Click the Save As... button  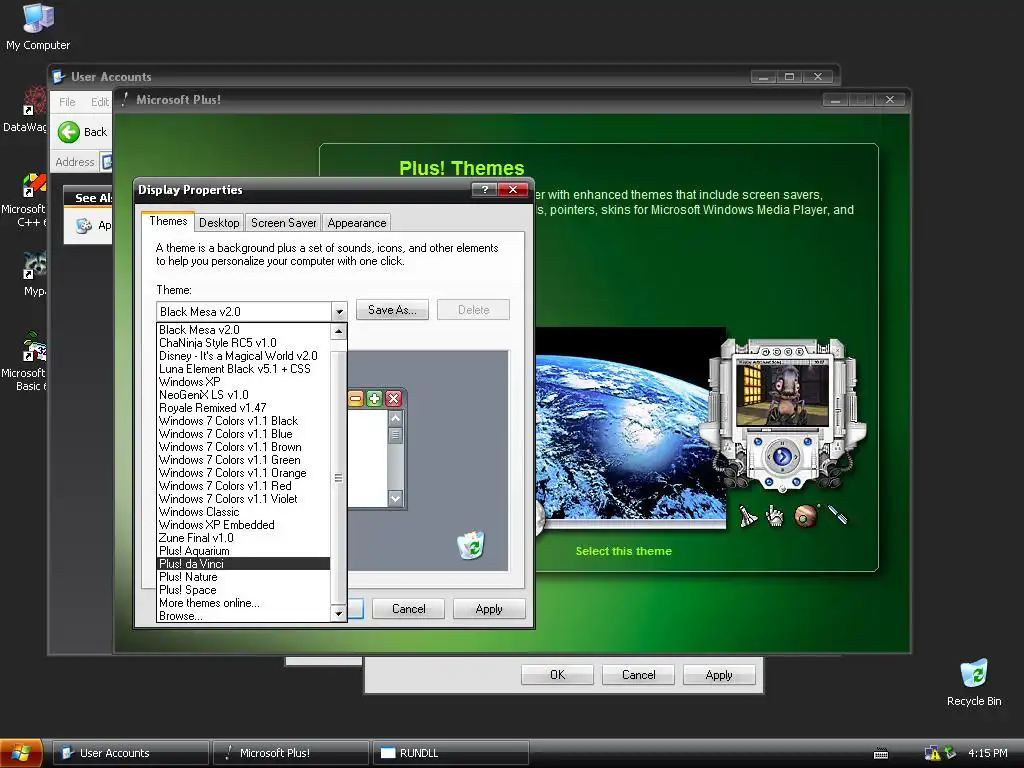(x=392, y=310)
